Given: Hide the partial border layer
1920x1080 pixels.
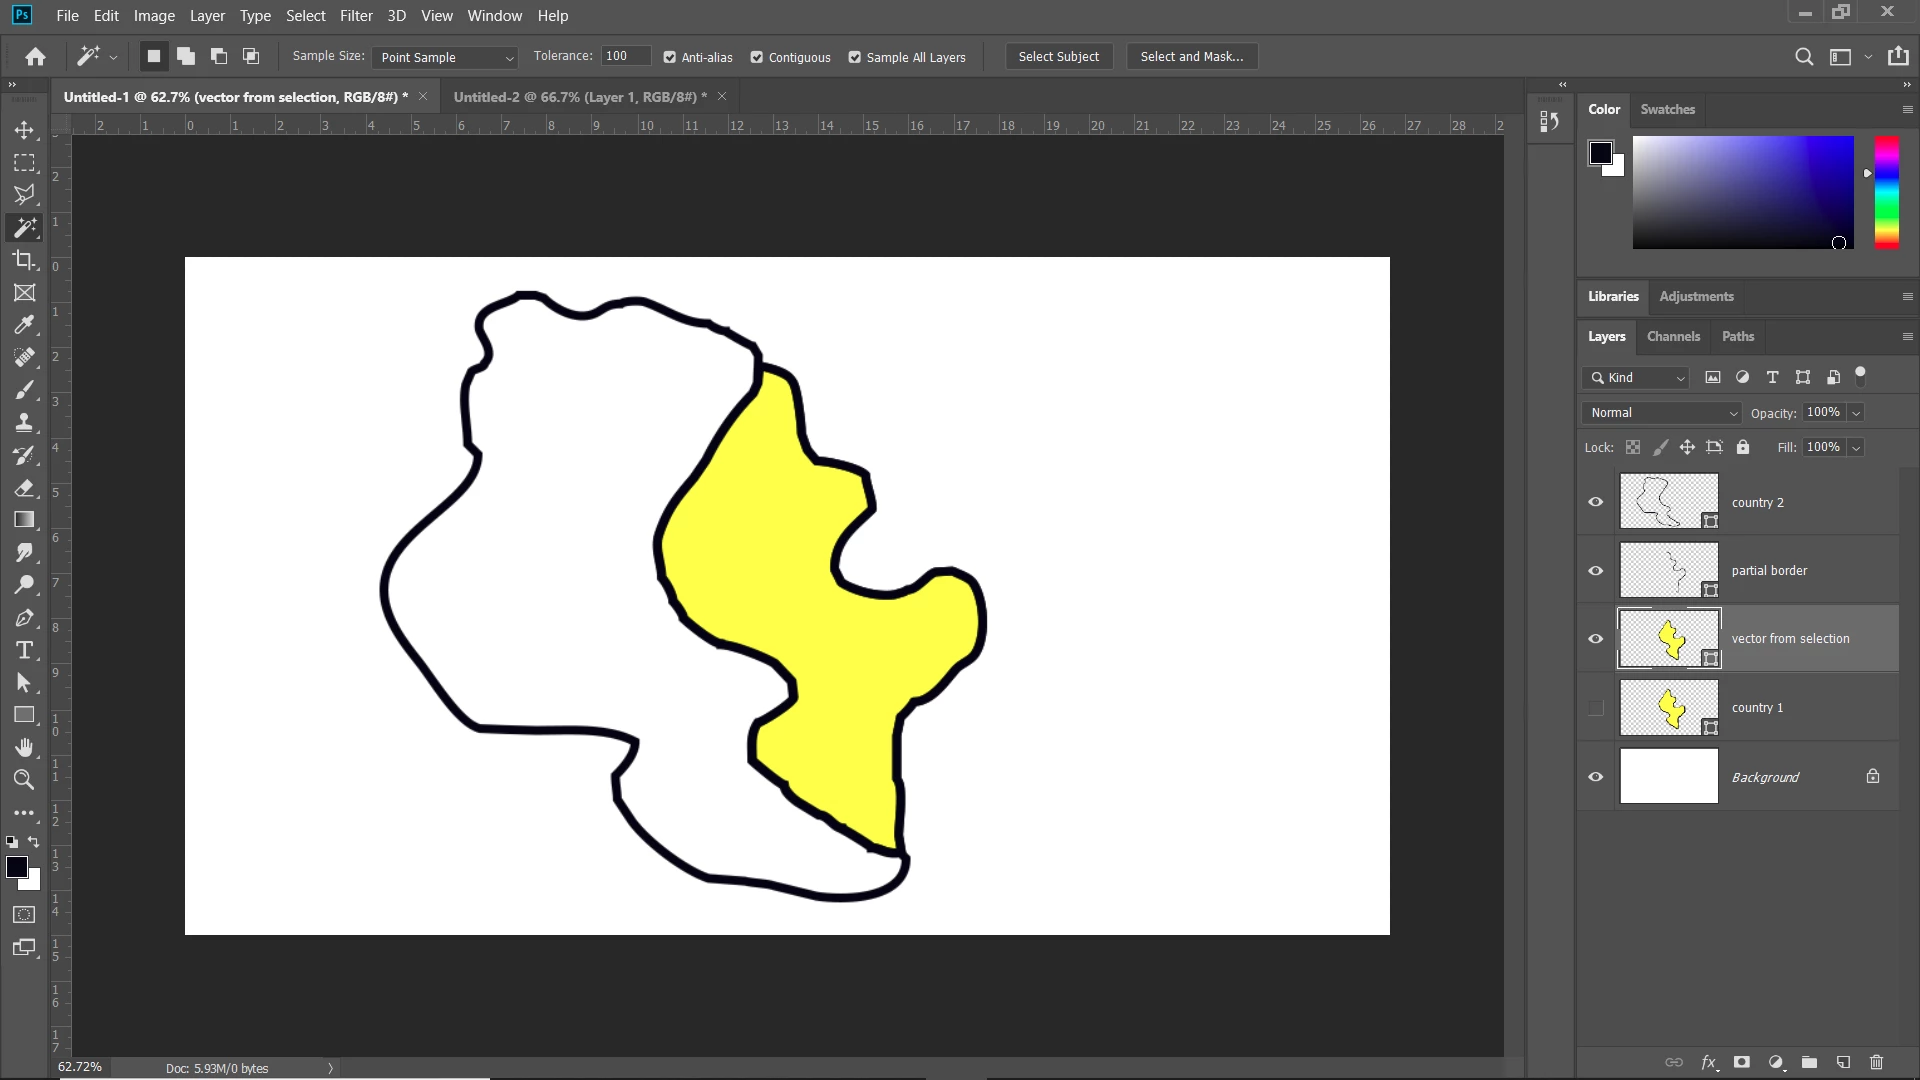Looking at the screenshot, I should [1596, 571].
